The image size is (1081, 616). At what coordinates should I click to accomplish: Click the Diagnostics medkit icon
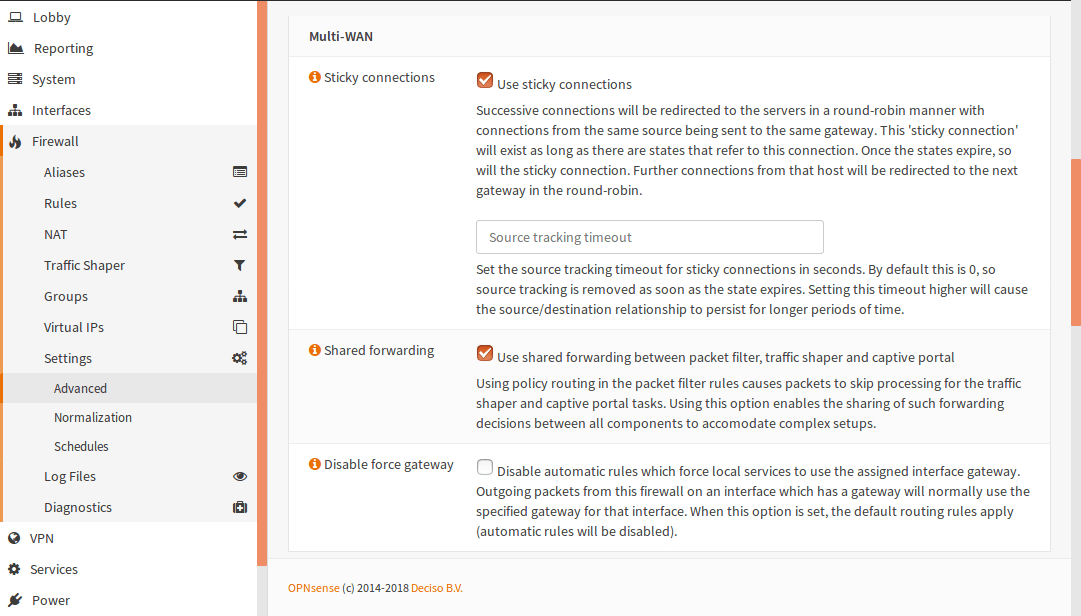[240, 507]
